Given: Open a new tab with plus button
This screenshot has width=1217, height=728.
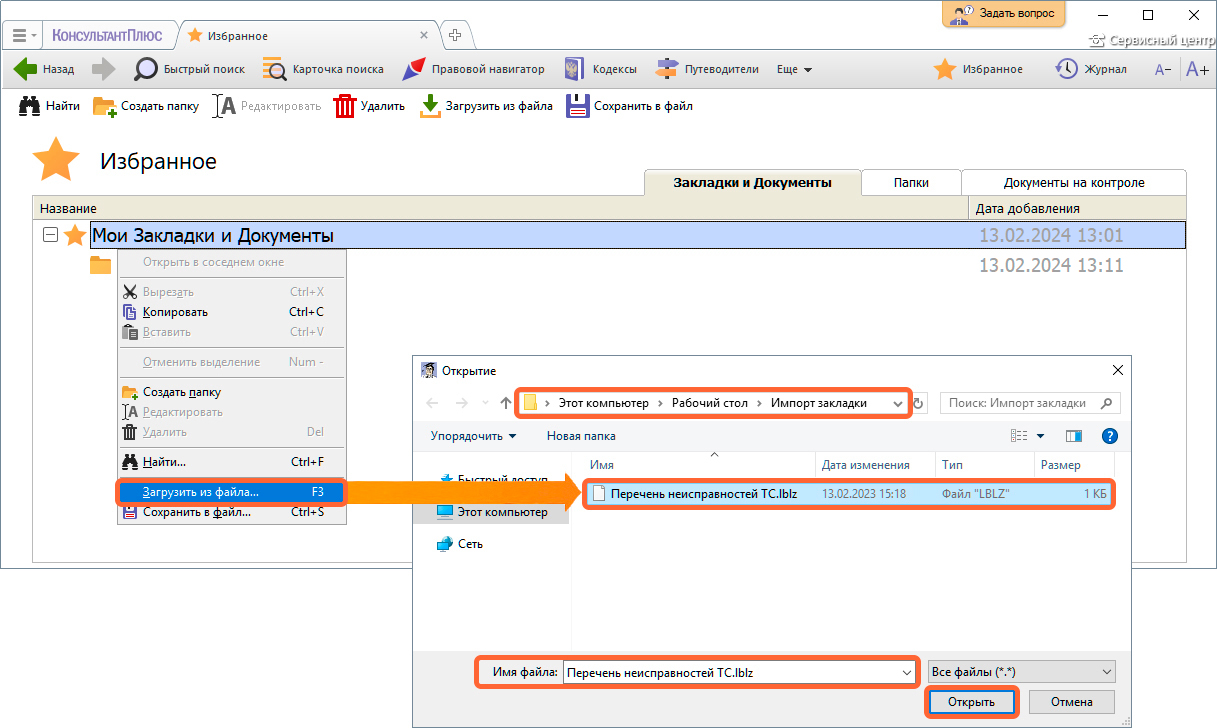Looking at the screenshot, I should pos(455,35).
